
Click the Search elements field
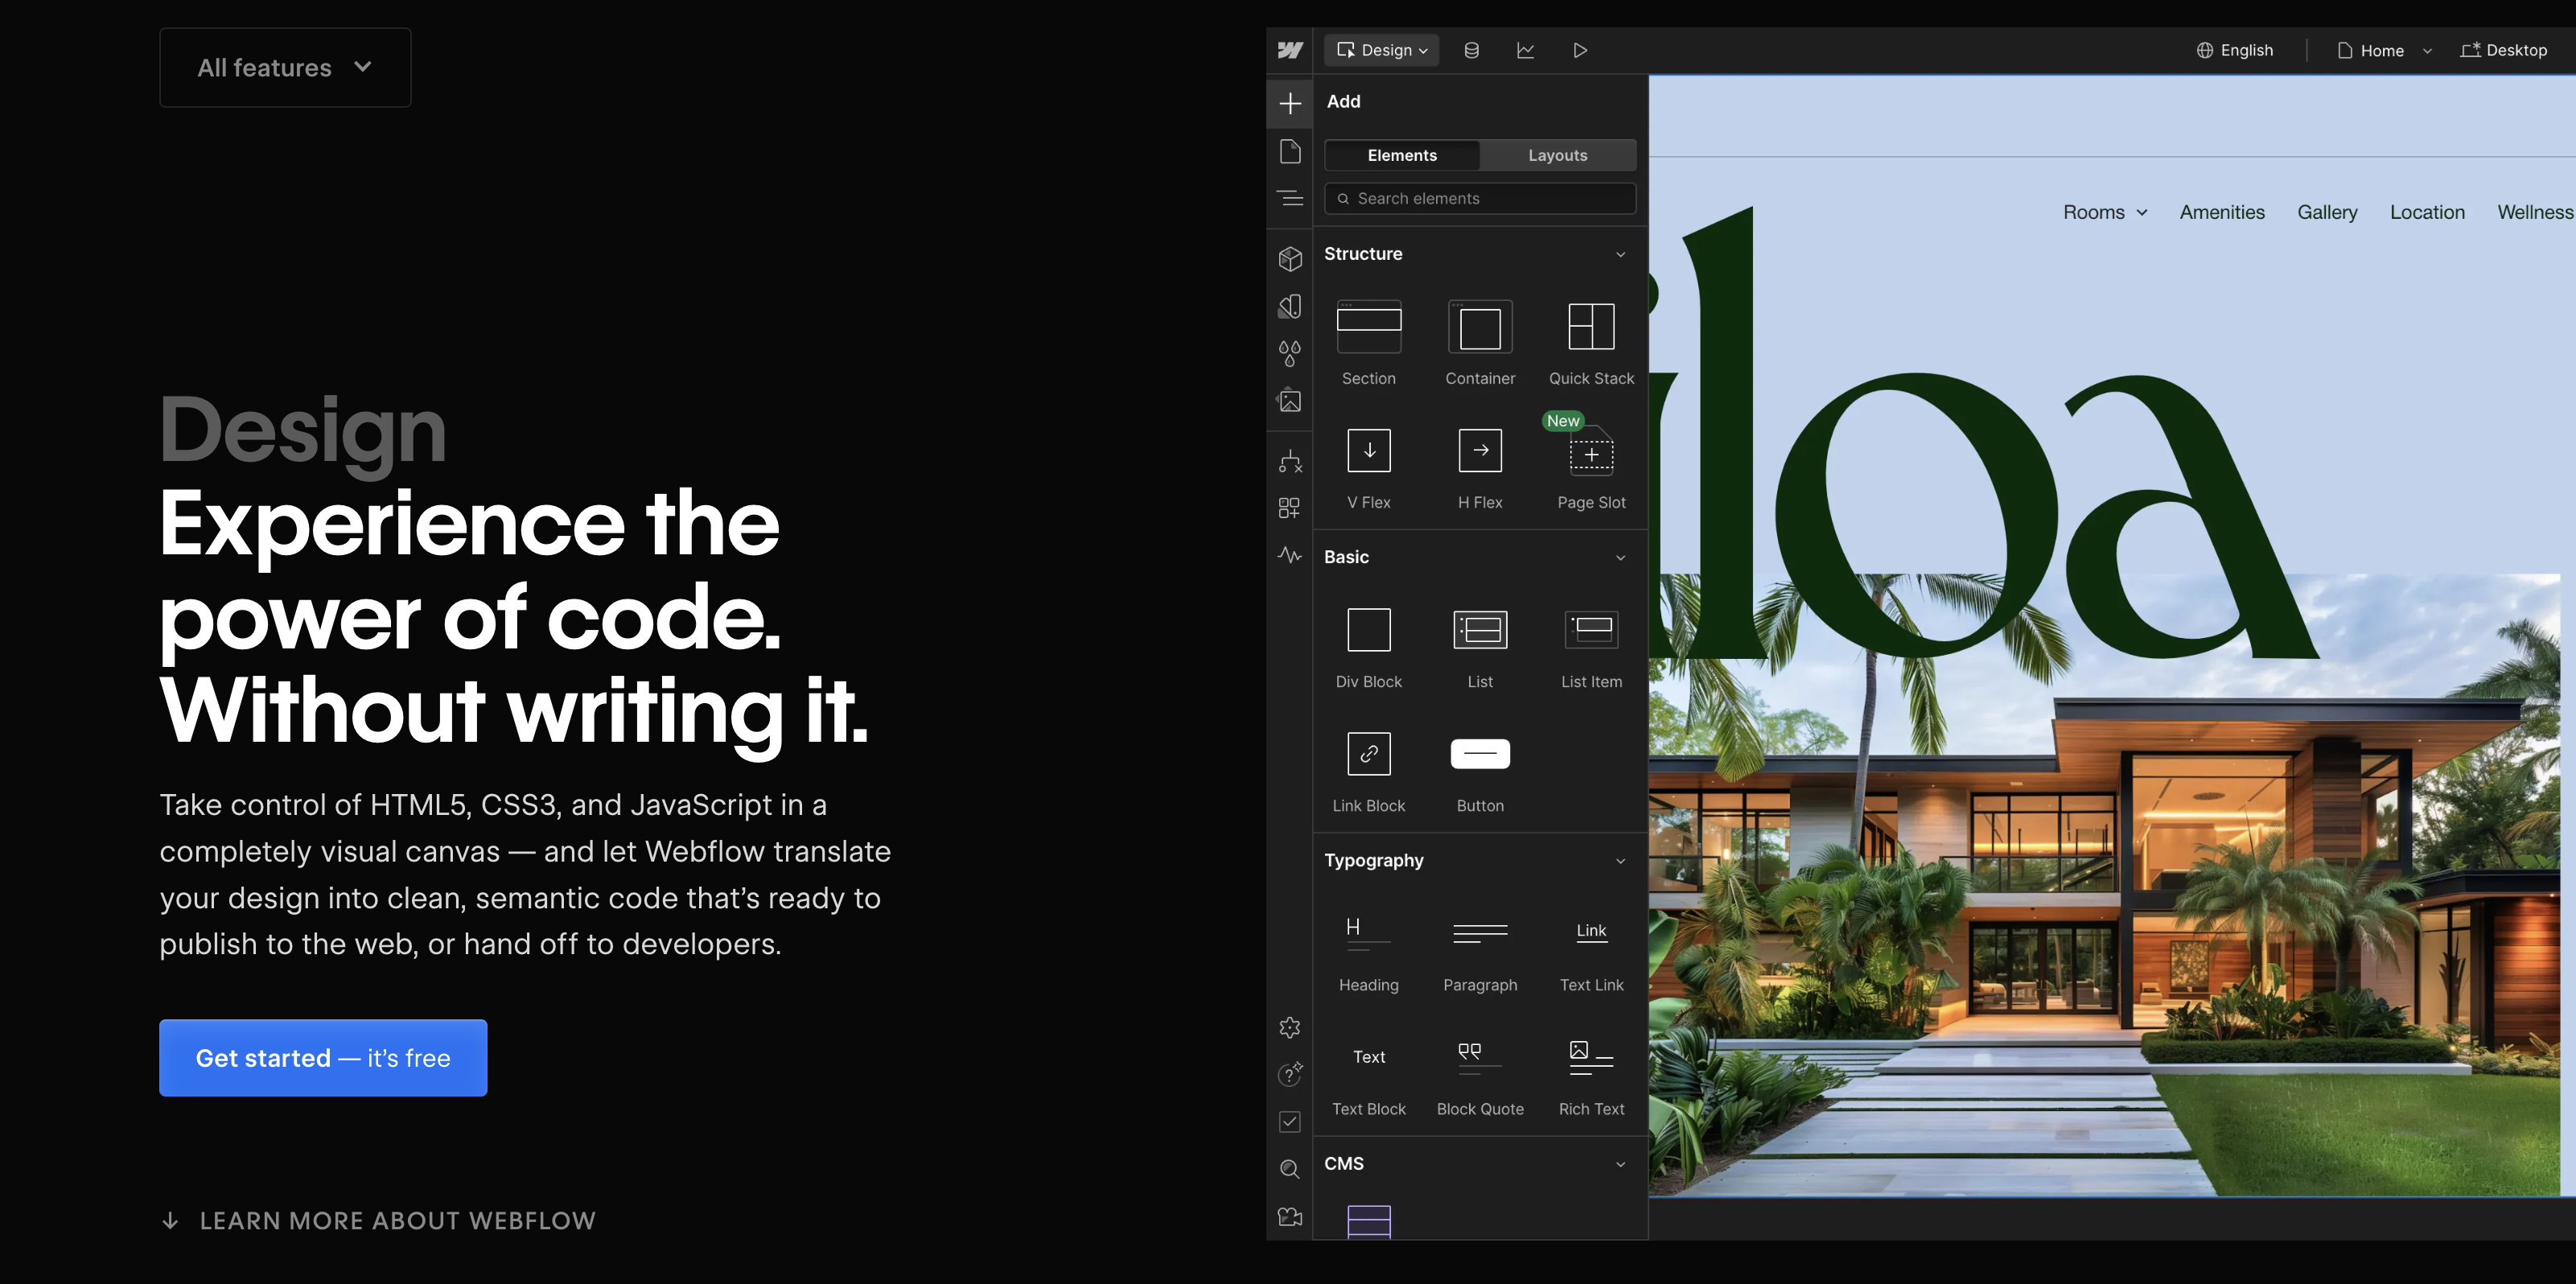click(x=1480, y=198)
